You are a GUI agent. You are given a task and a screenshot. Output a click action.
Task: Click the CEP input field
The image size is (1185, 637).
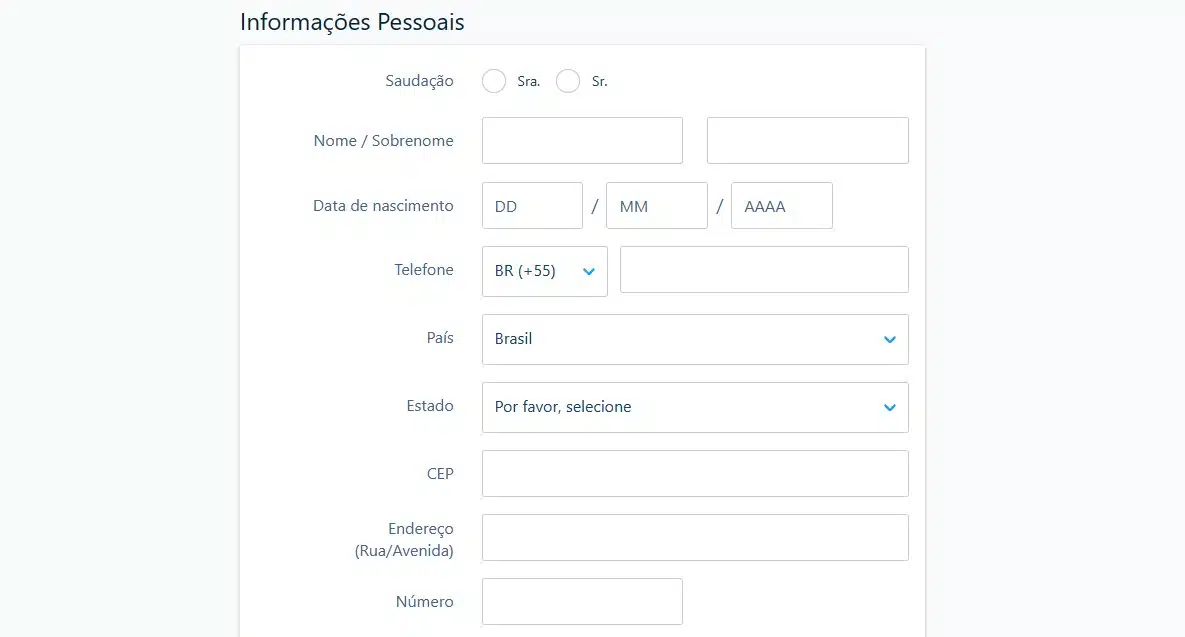(x=694, y=474)
